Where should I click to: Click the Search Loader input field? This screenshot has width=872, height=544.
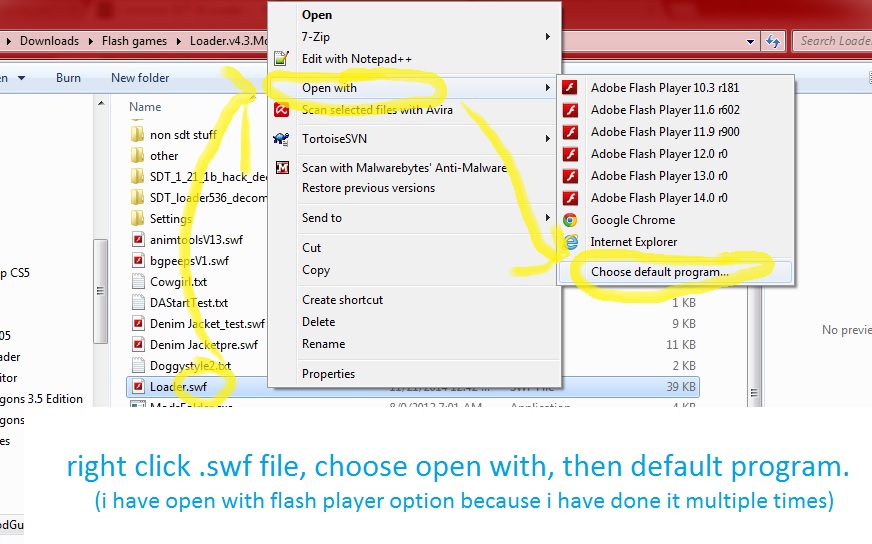[x=832, y=41]
